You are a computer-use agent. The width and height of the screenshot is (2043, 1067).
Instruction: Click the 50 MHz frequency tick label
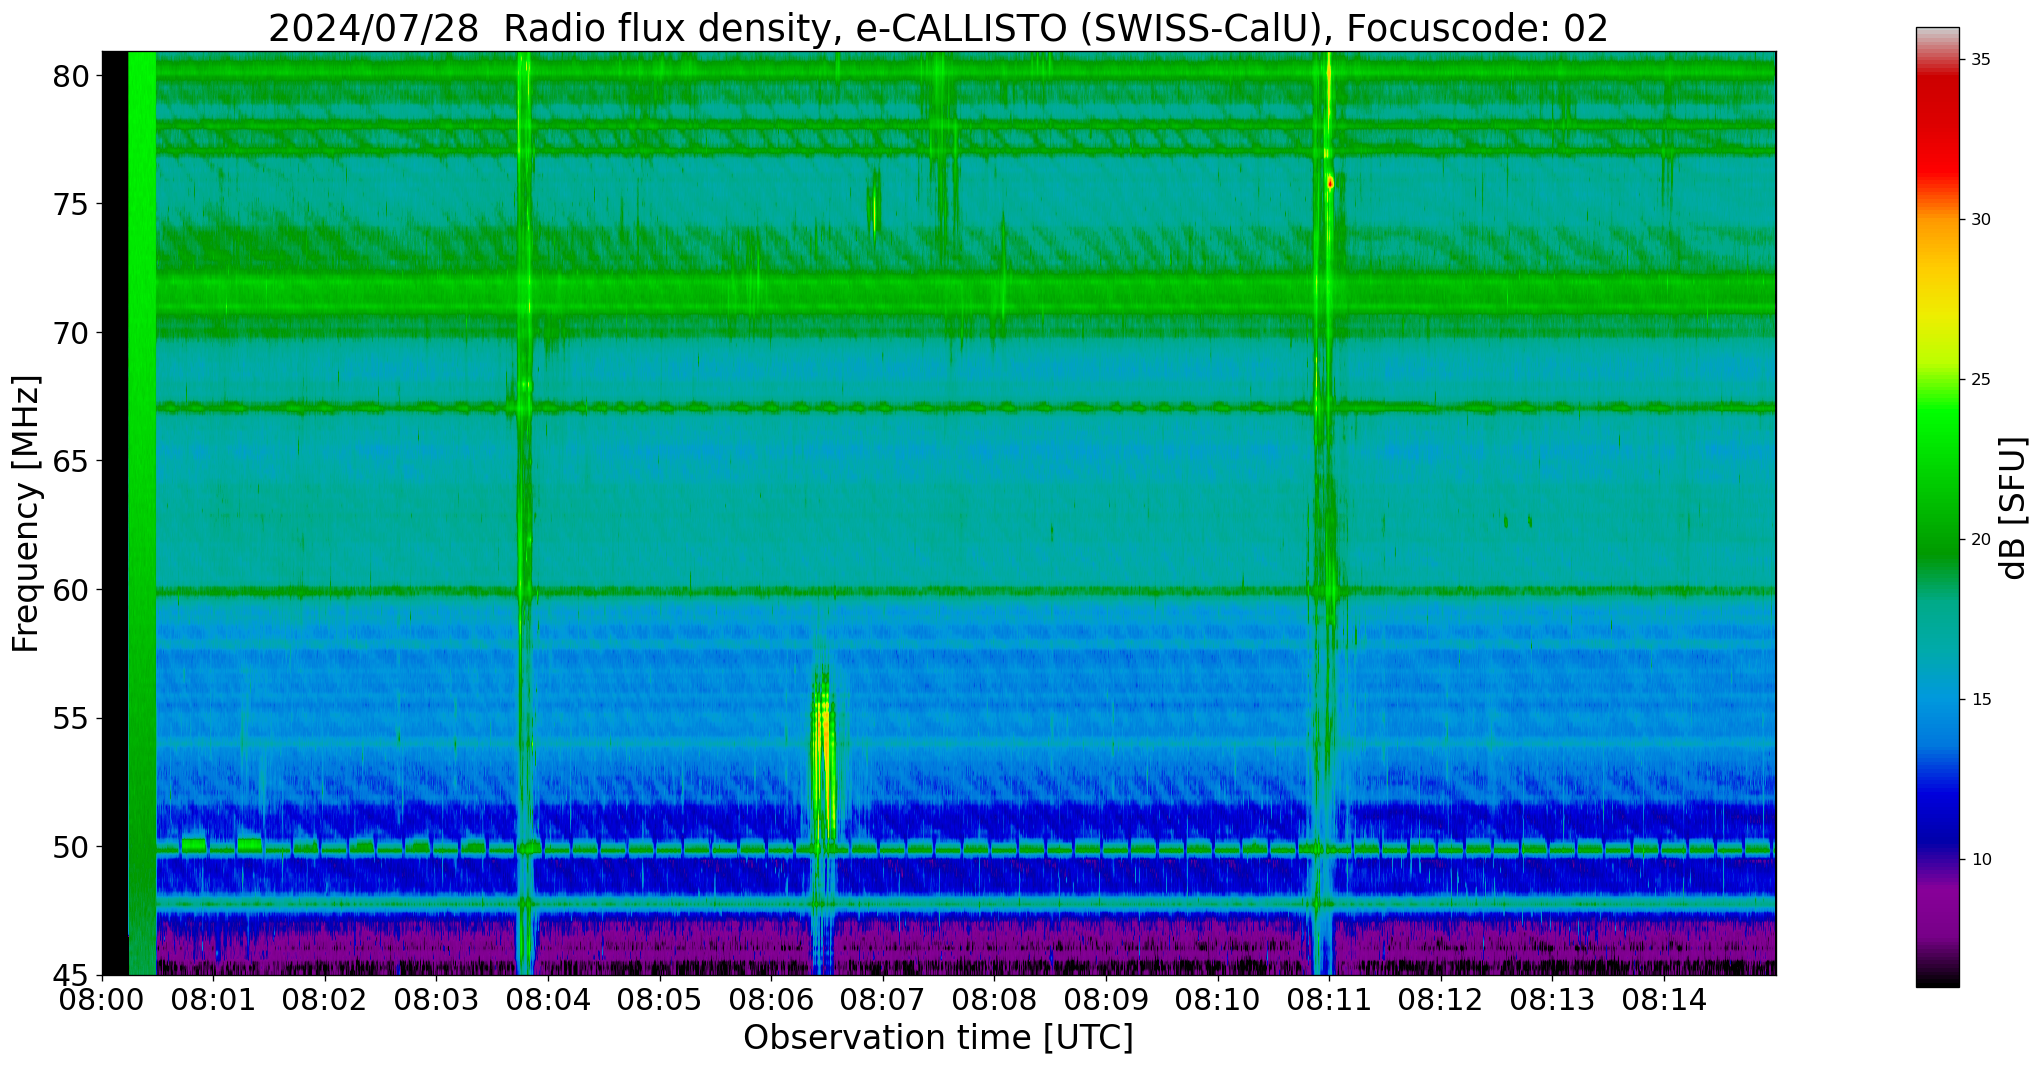pyautogui.click(x=70, y=847)
